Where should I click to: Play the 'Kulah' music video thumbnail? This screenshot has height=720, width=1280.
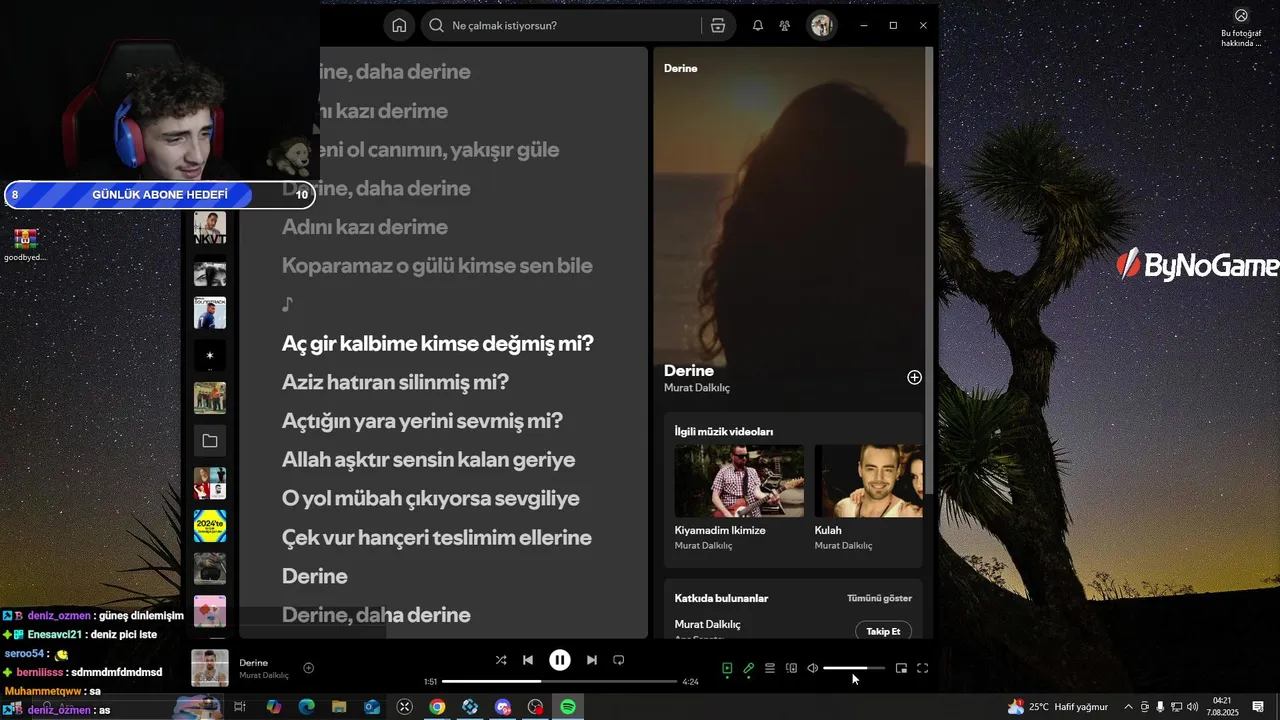[x=868, y=481]
